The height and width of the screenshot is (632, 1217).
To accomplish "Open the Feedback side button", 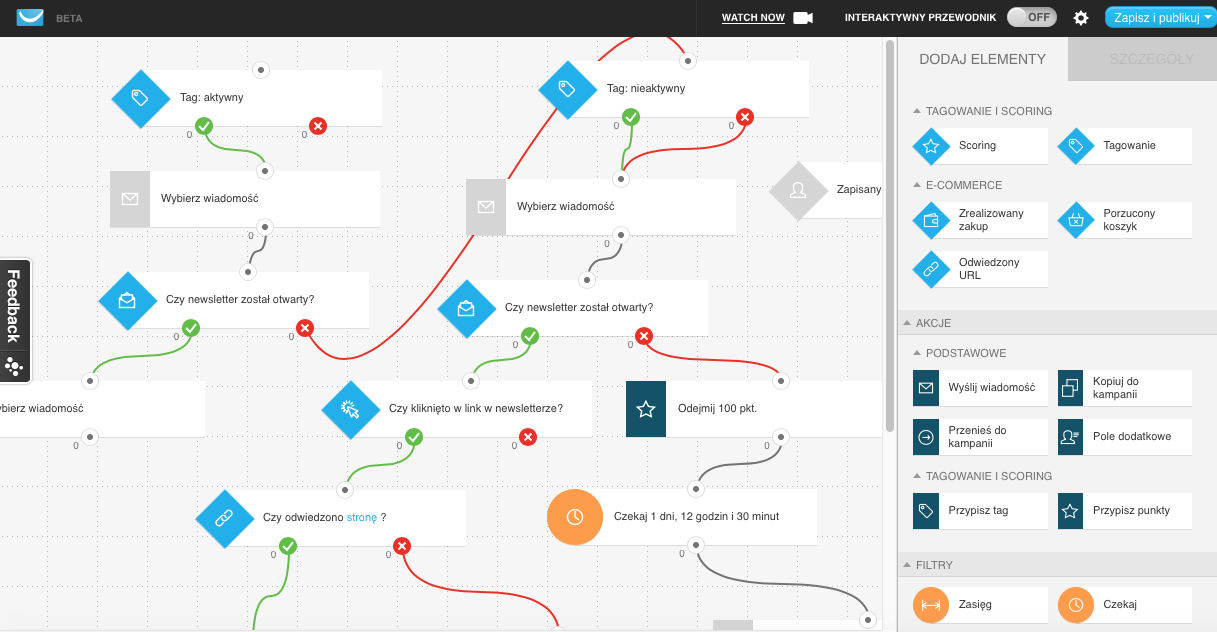I will (14, 320).
